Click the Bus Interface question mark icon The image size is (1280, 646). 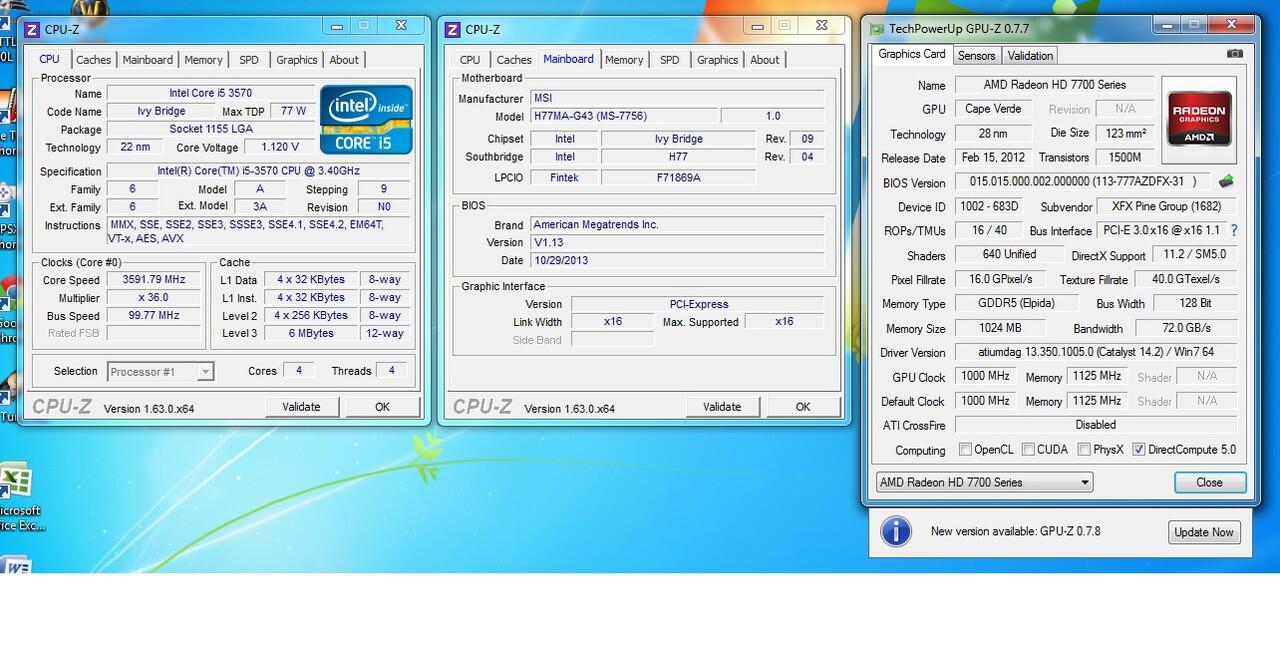pyautogui.click(x=1234, y=230)
